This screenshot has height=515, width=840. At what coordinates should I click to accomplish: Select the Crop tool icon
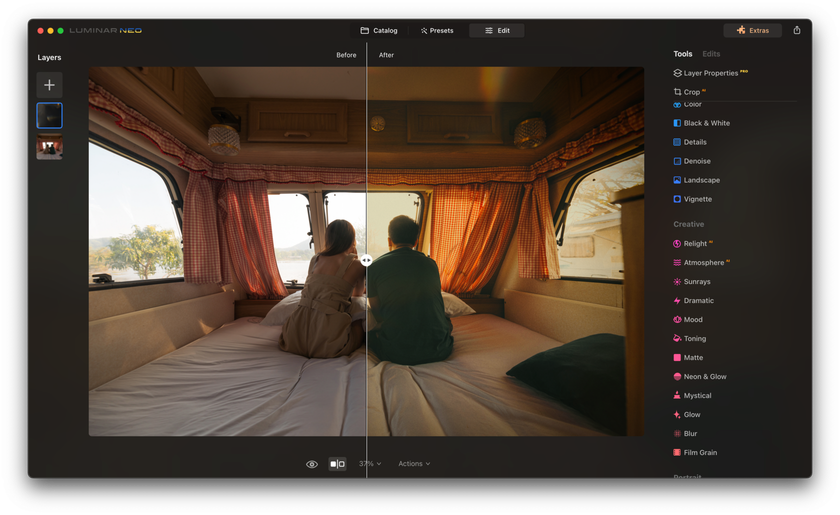[677, 92]
